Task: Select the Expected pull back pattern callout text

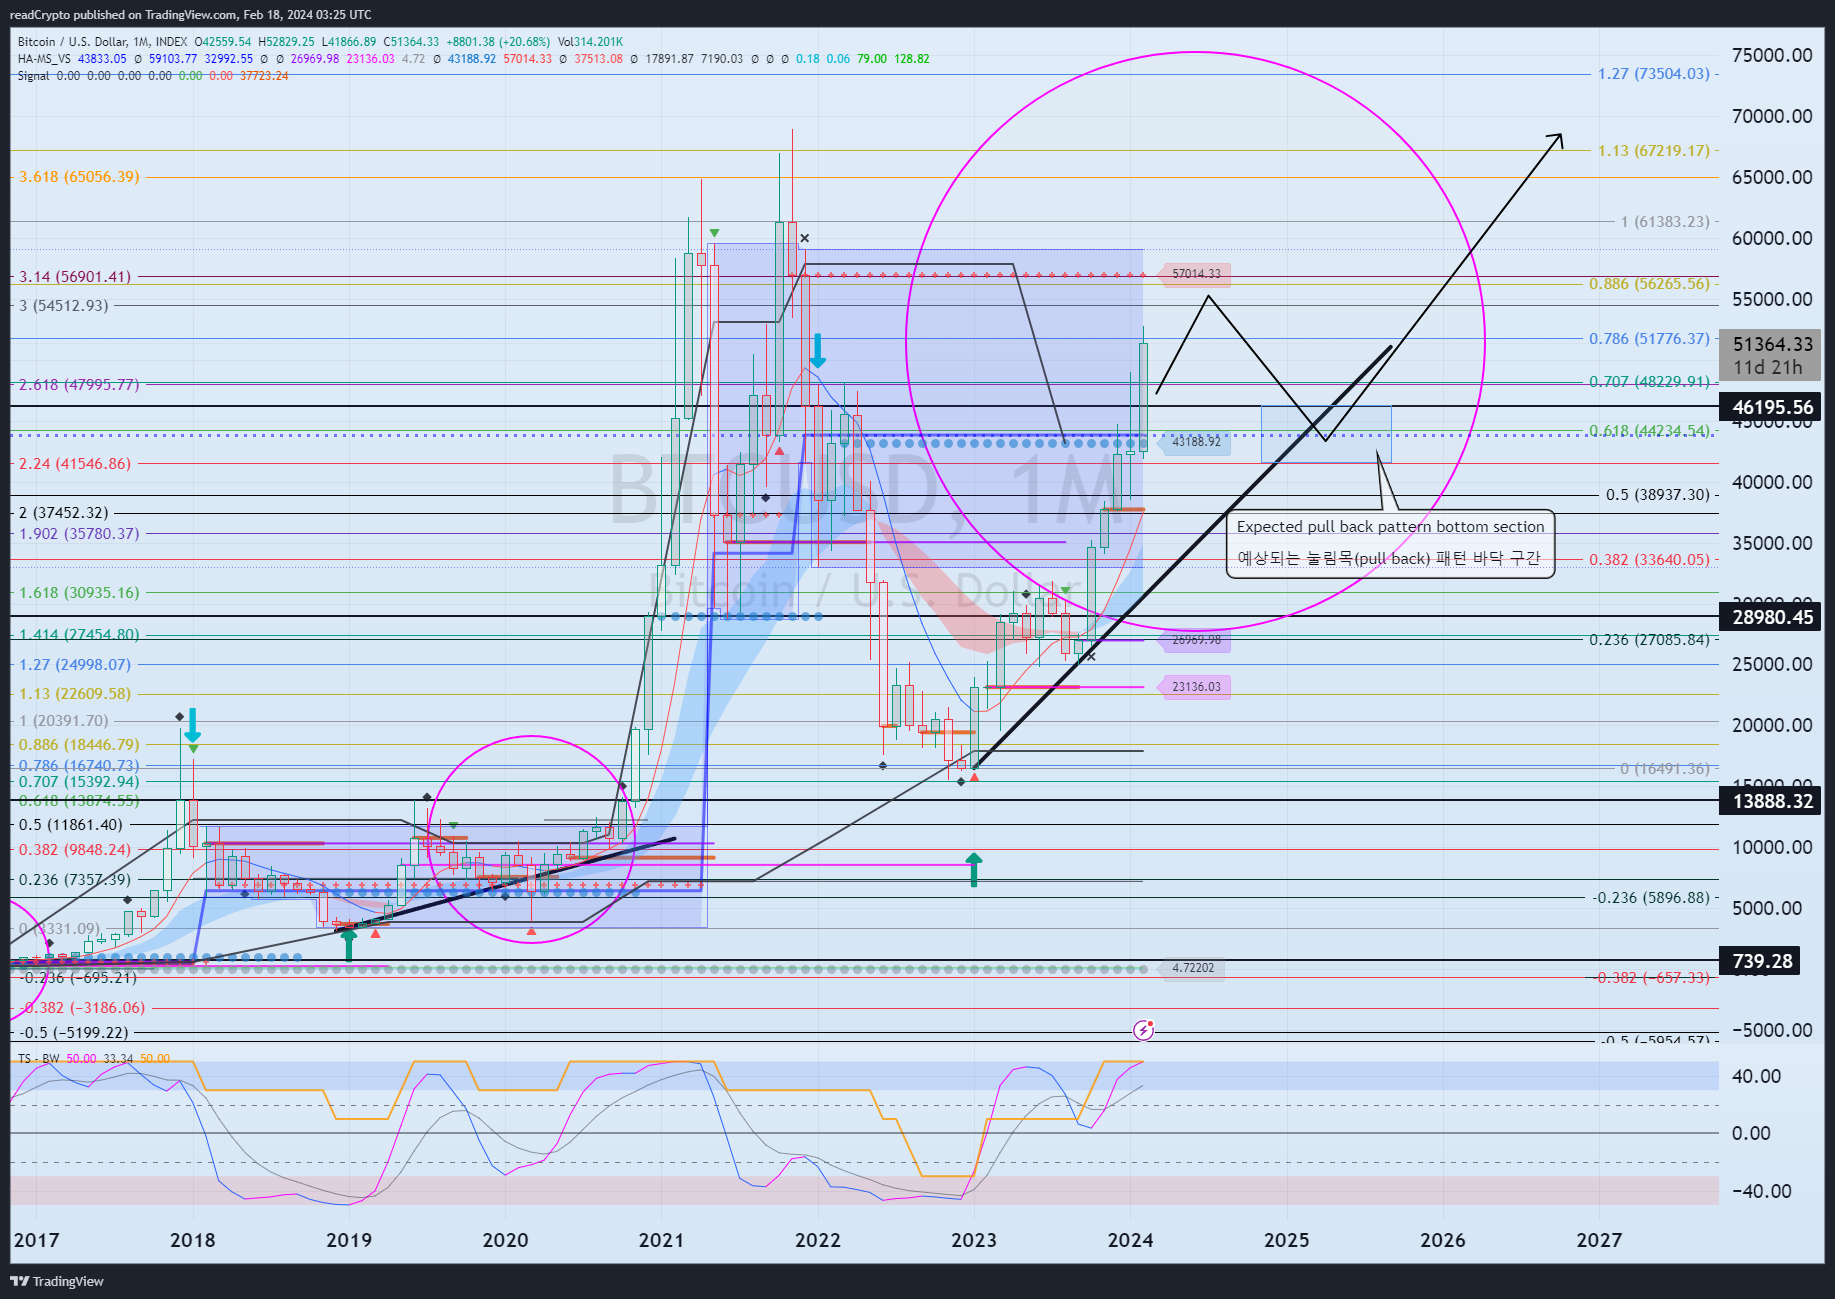Action: click(x=1390, y=527)
